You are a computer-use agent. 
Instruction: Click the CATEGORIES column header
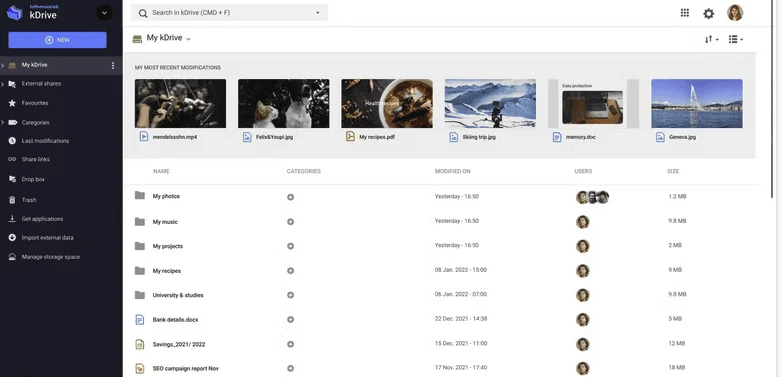(x=304, y=171)
